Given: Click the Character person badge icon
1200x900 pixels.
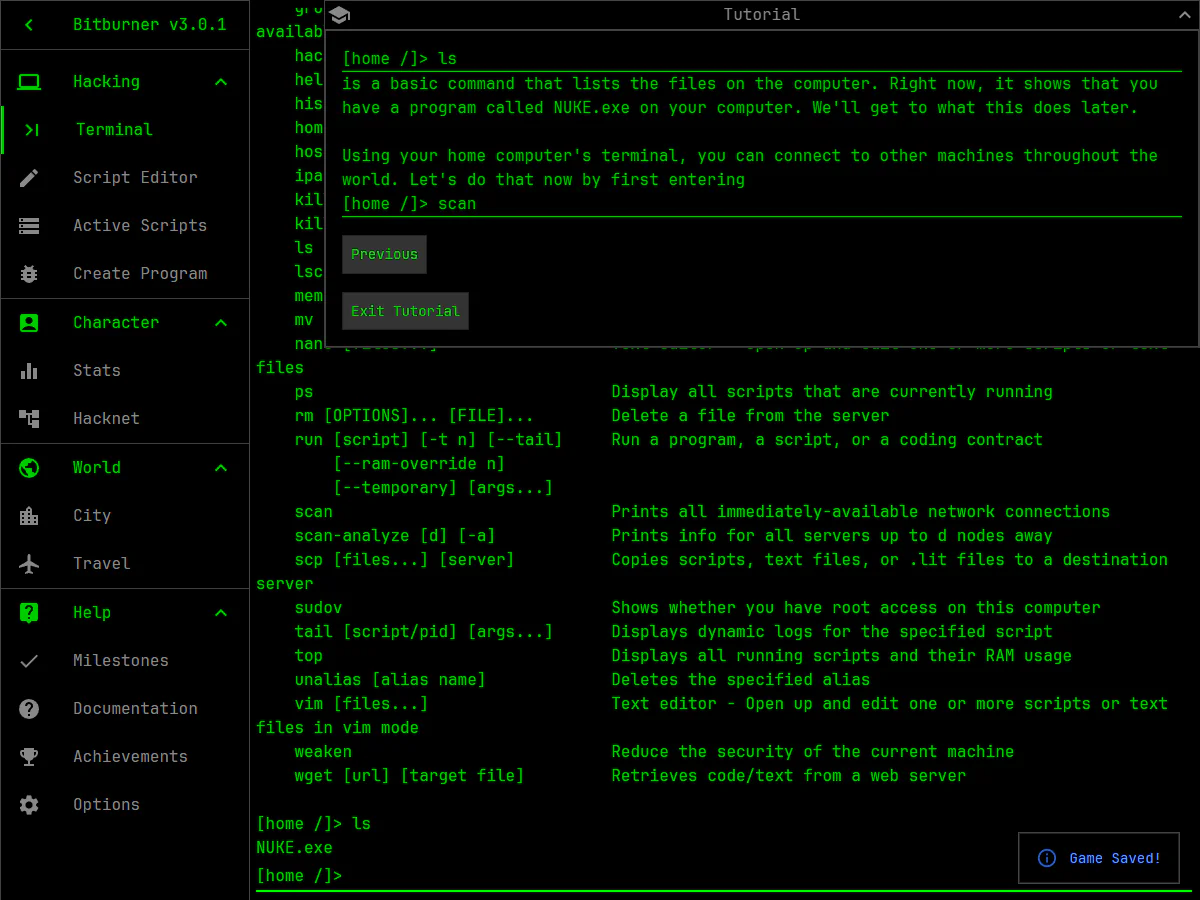Looking at the screenshot, I should pos(29,323).
